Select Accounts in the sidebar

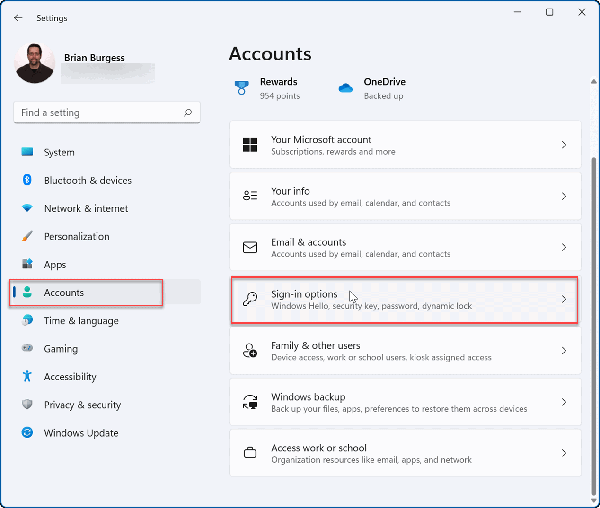107,292
